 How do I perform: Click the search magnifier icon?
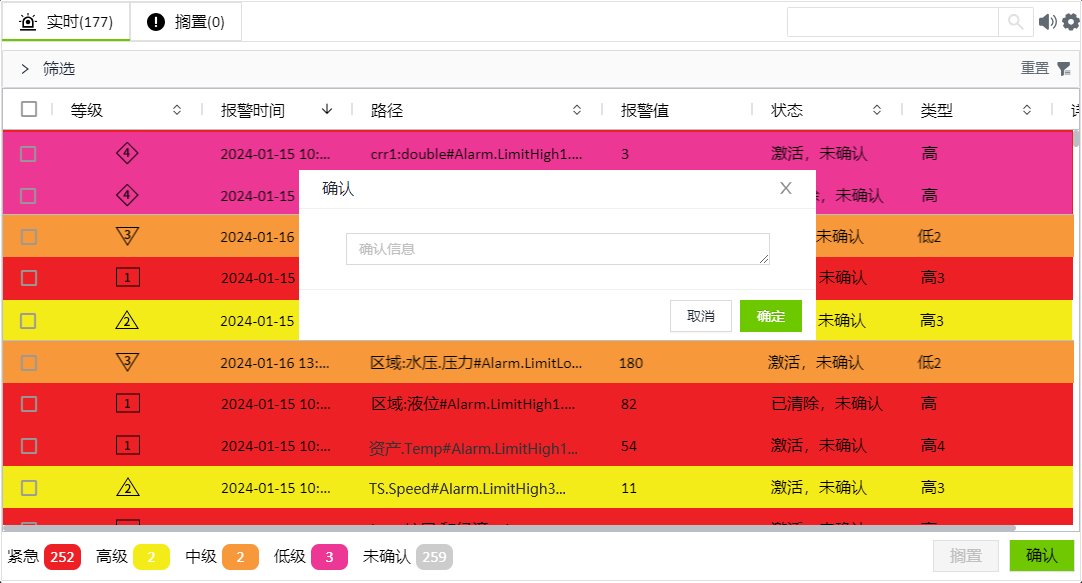pos(1015,22)
